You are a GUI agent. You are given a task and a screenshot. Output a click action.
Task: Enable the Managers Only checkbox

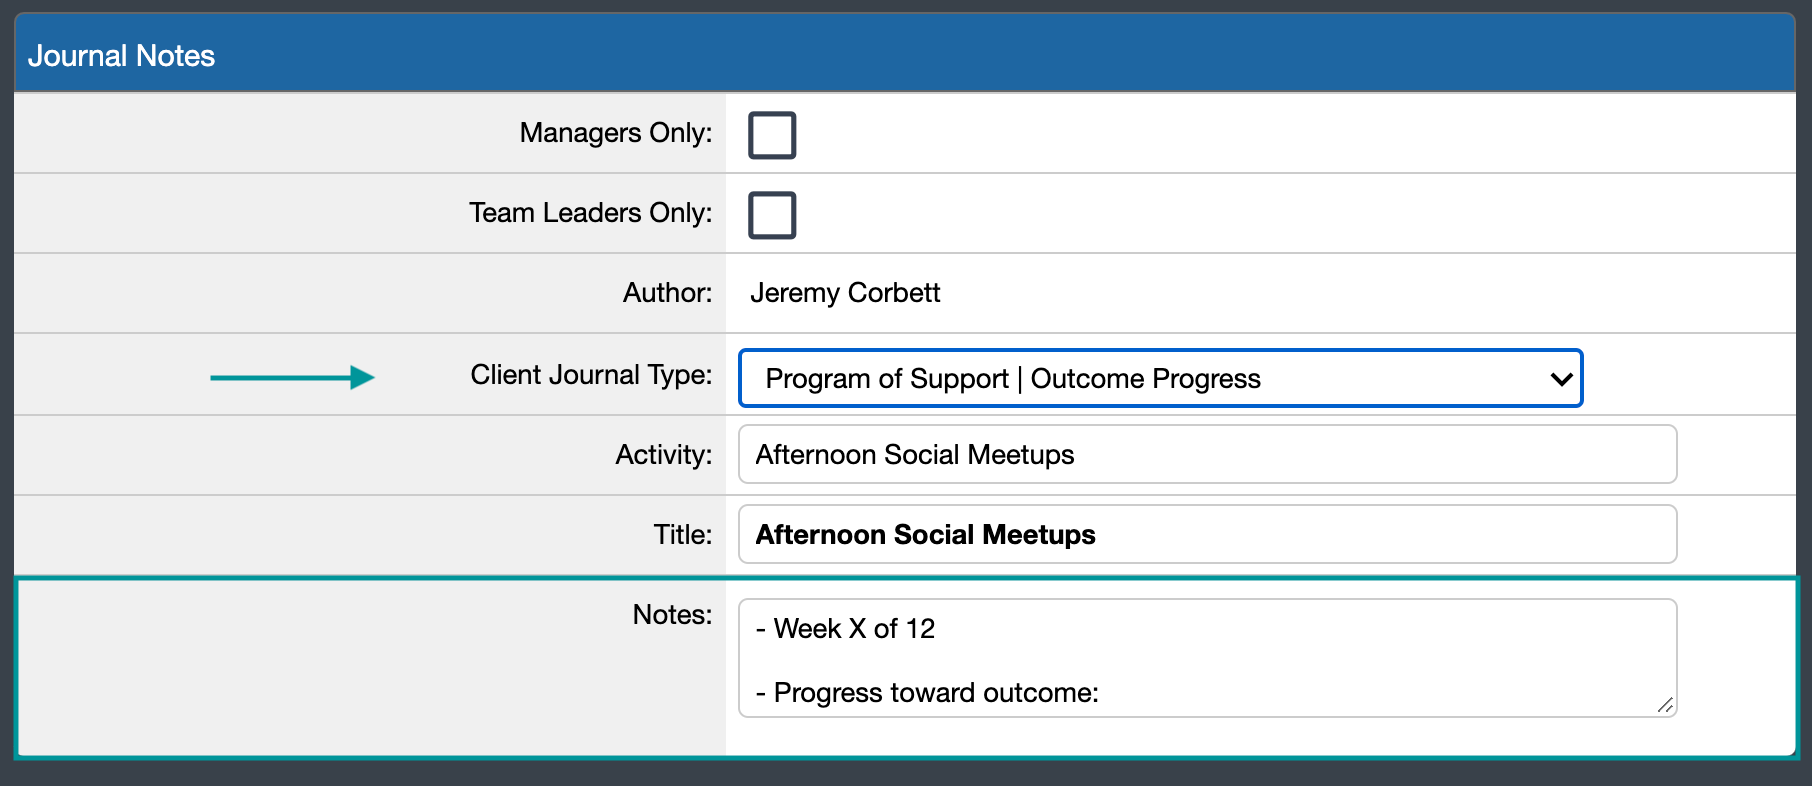(x=771, y=134)
